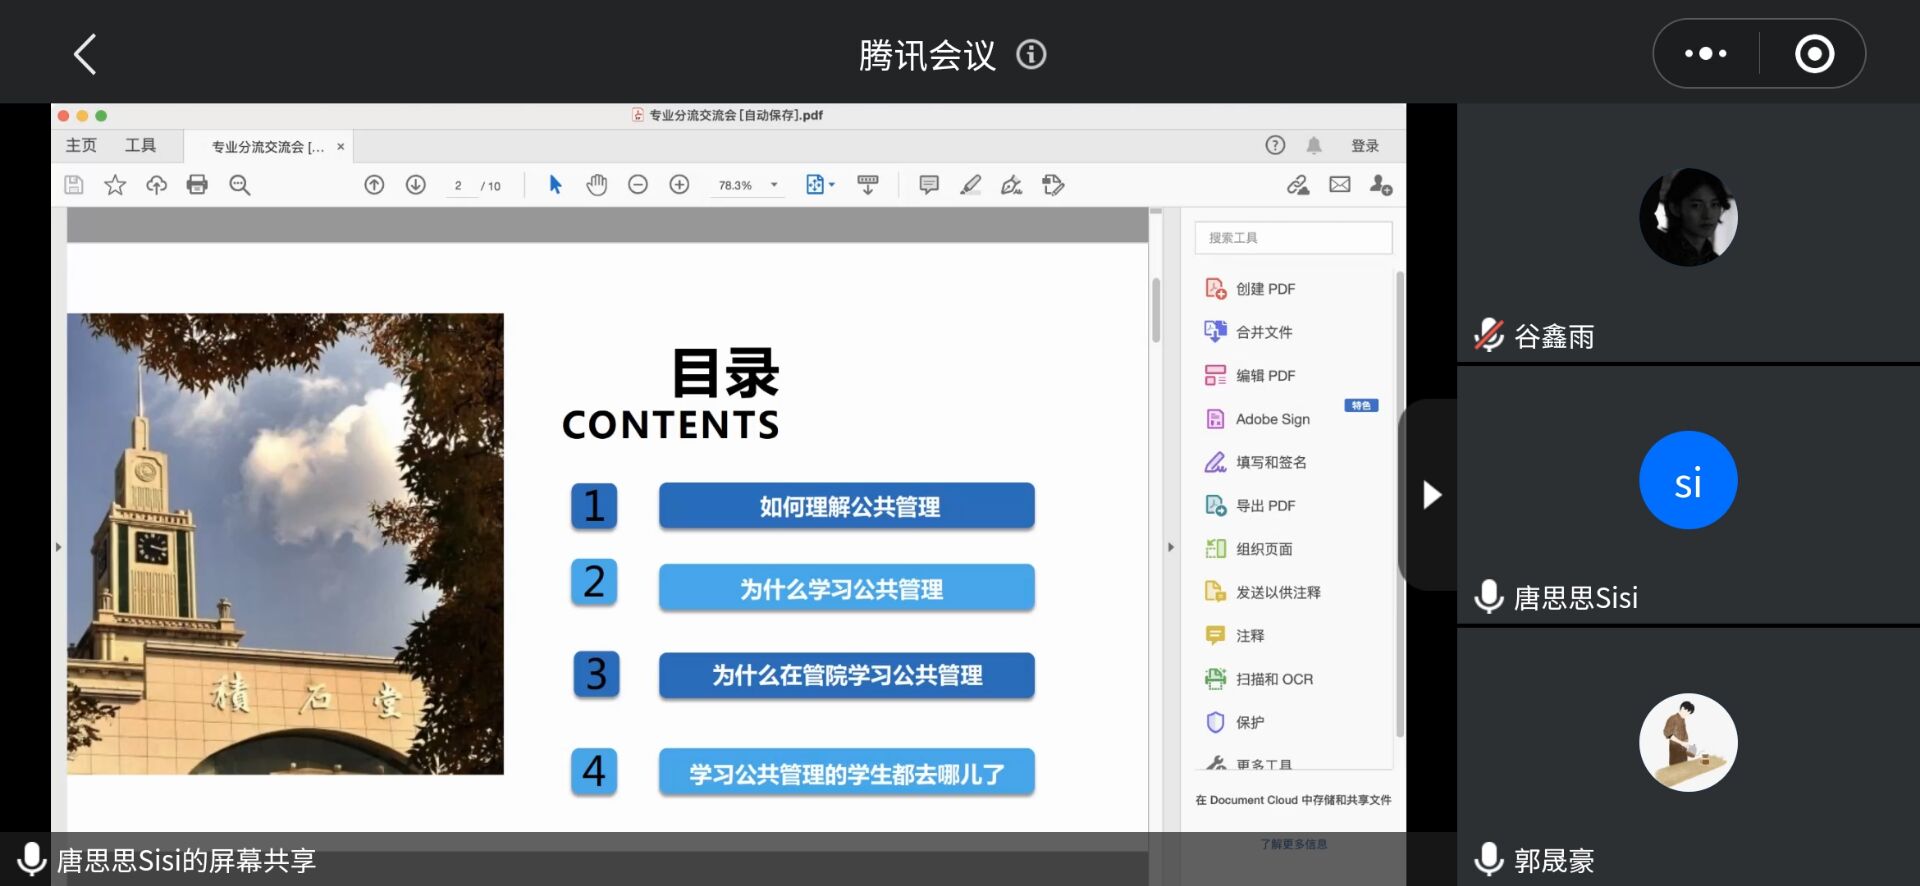The width and height of the screenshot is (1920, 886).
Task: Toggle 谷鑫雨's muted microphone icon
Action: 1489,336
